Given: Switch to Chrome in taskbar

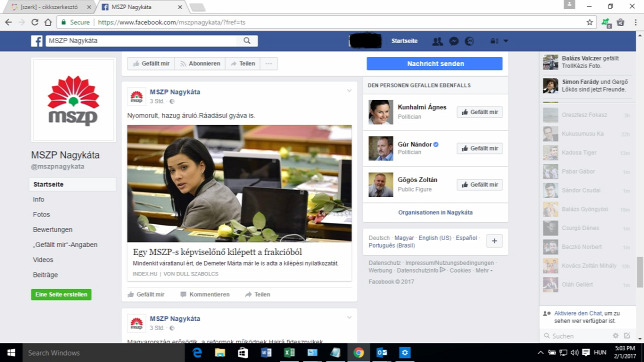Looking at the screenshot, I should [359, 353].
